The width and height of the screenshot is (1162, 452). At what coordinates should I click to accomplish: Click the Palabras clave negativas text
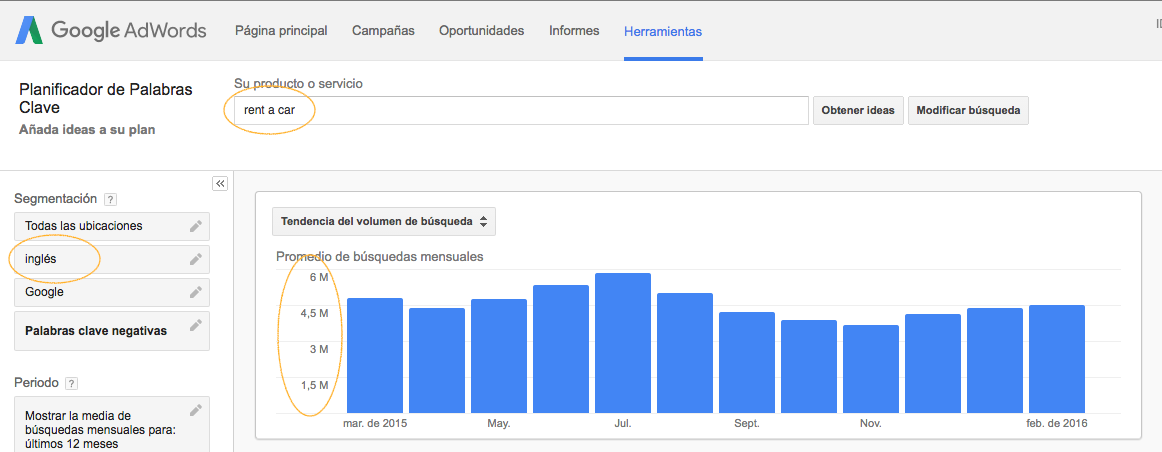[96, 330]
